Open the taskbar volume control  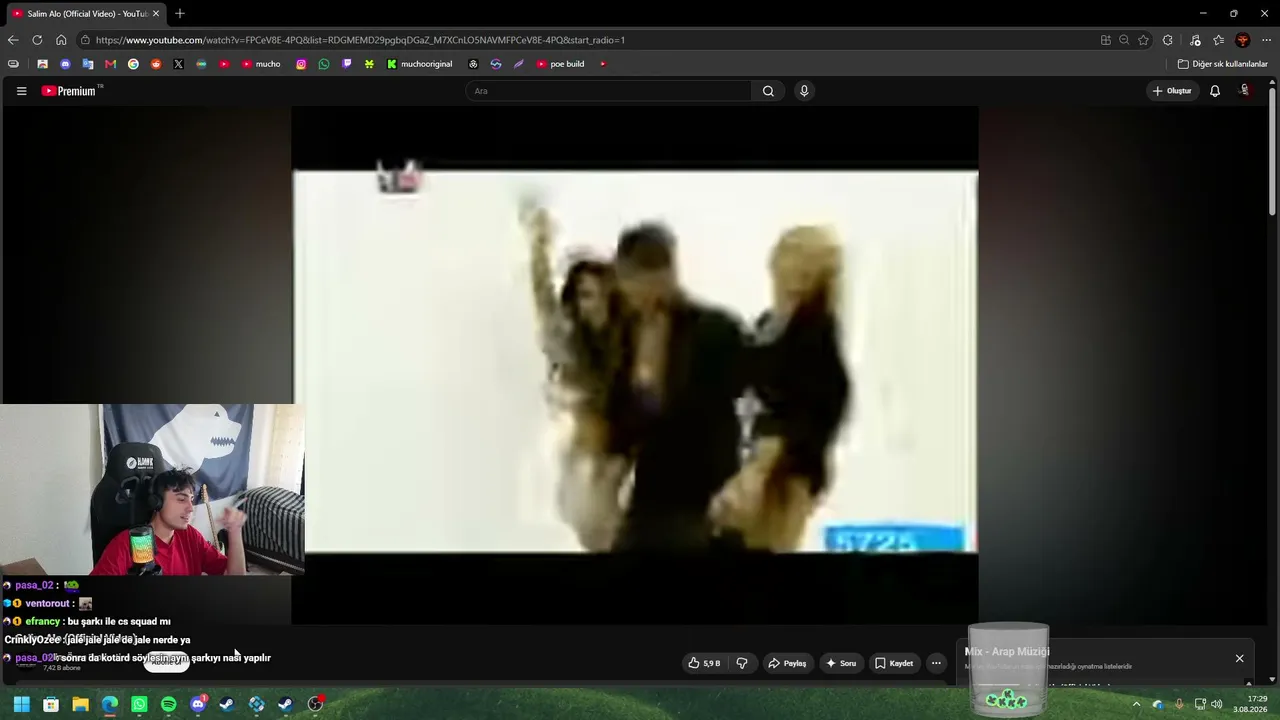[1217, 704]
